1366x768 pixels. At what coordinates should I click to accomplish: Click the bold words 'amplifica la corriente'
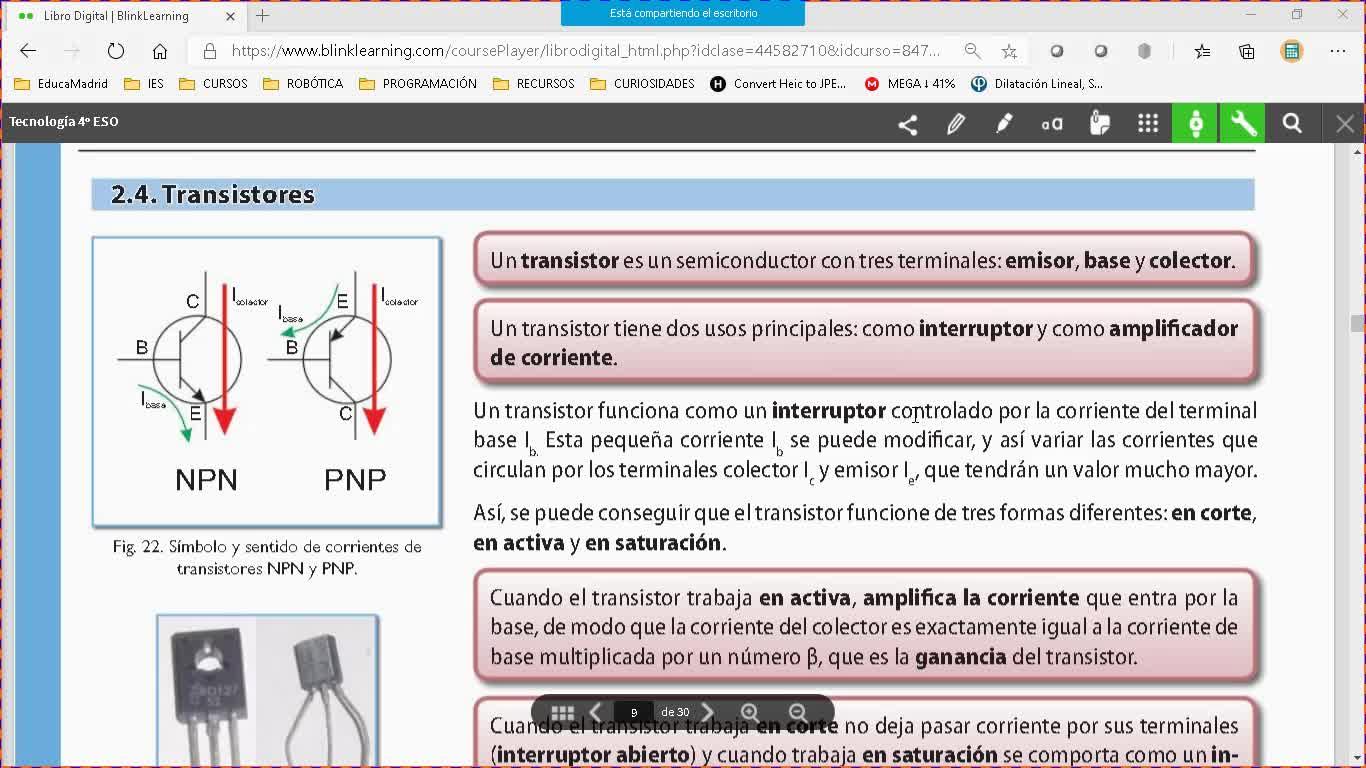tap(971, 598)
